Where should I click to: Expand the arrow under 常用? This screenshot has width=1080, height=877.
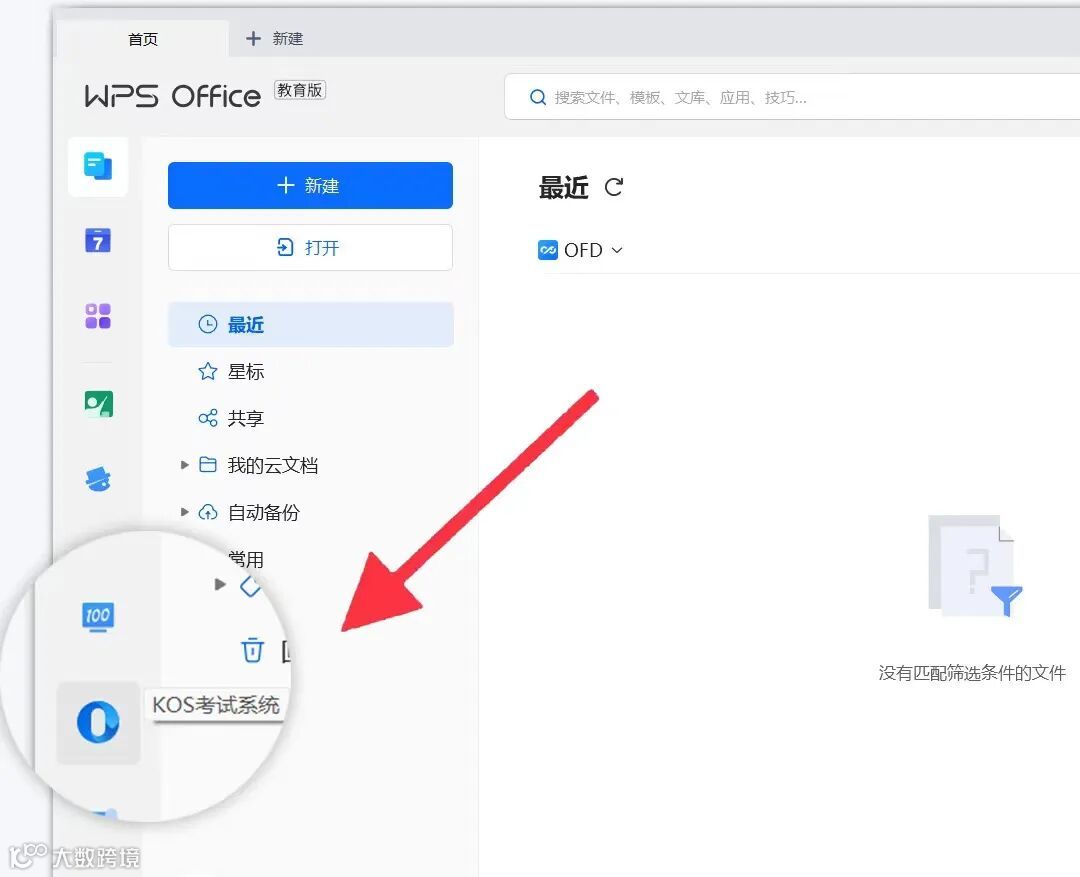(x=220, y=584)
